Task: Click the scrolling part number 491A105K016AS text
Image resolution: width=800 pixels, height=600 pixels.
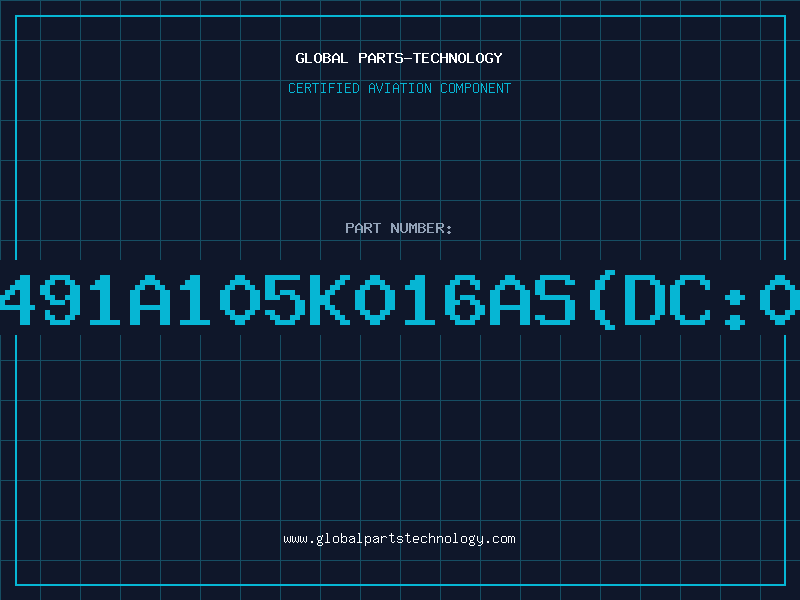Action: click(400, 300)
